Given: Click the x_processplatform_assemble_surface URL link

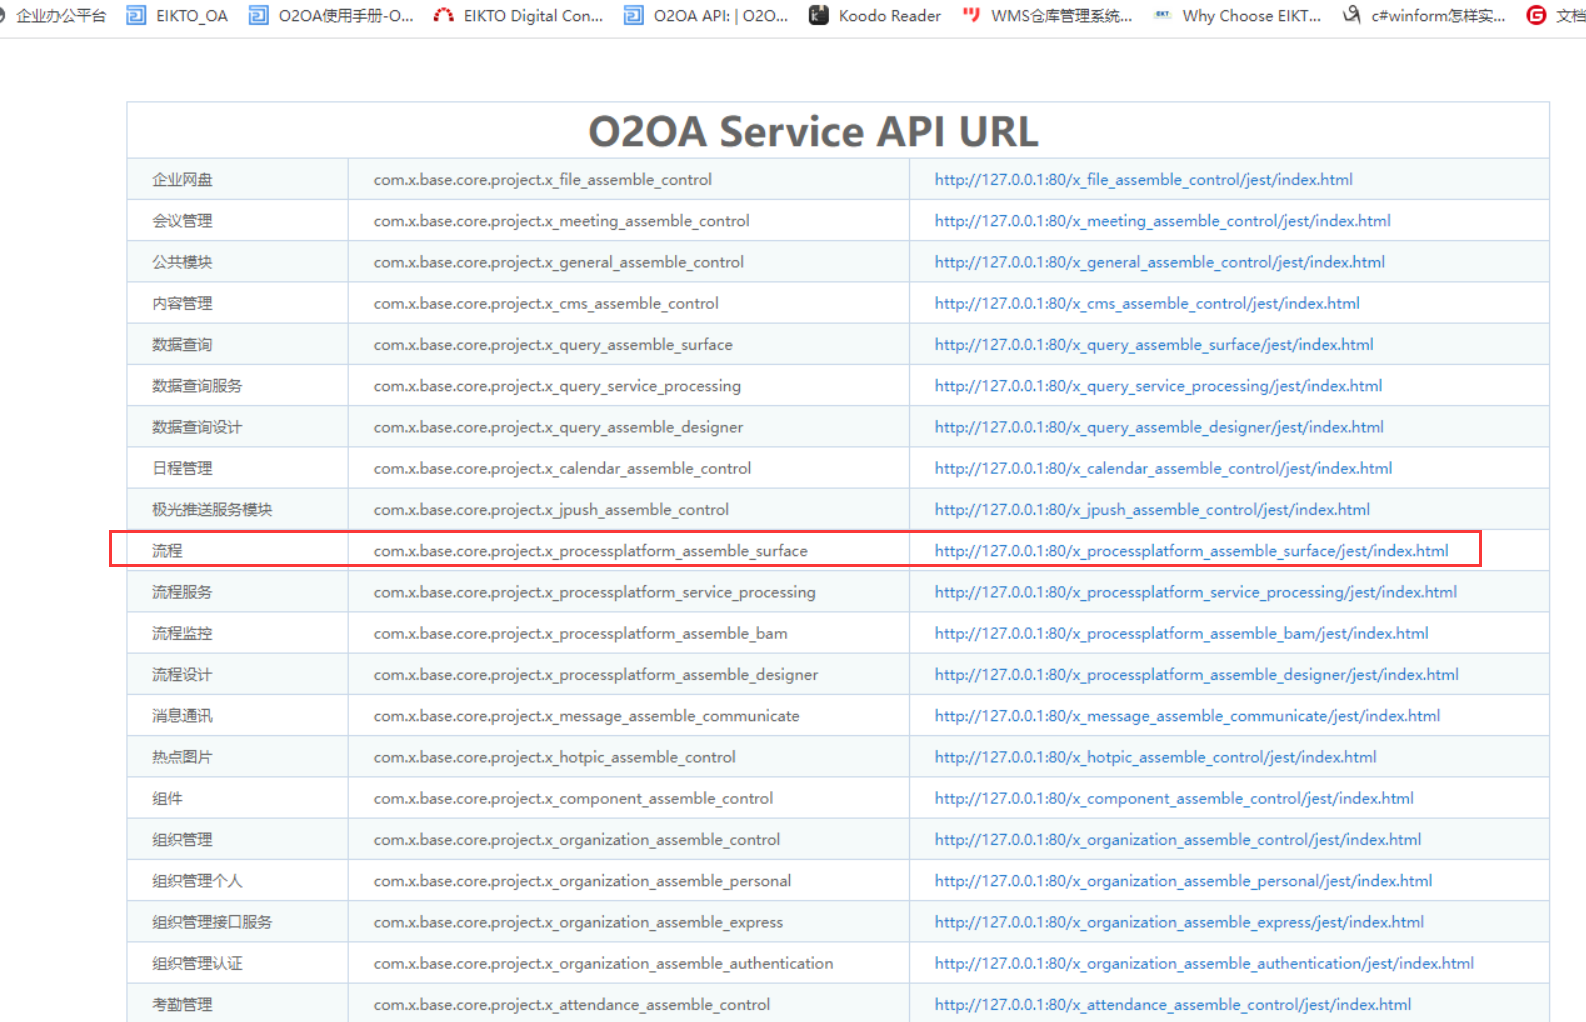Looking at the screenshot, I should coord(1191,551).
